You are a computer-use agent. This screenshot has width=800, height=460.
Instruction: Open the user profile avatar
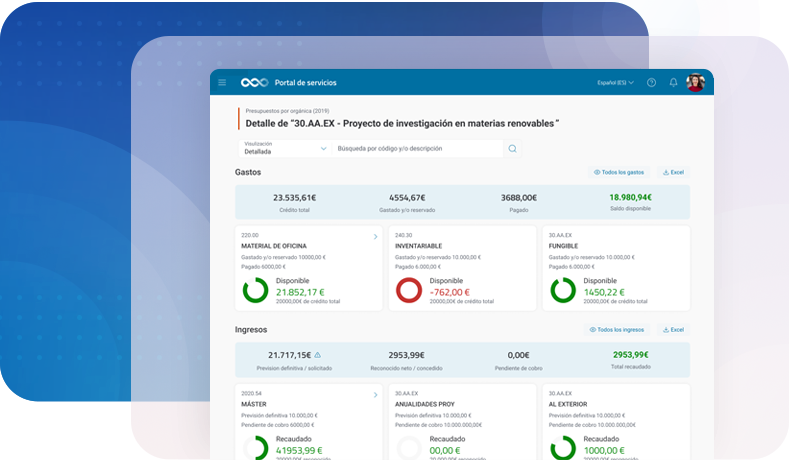(x=695, y=82)
